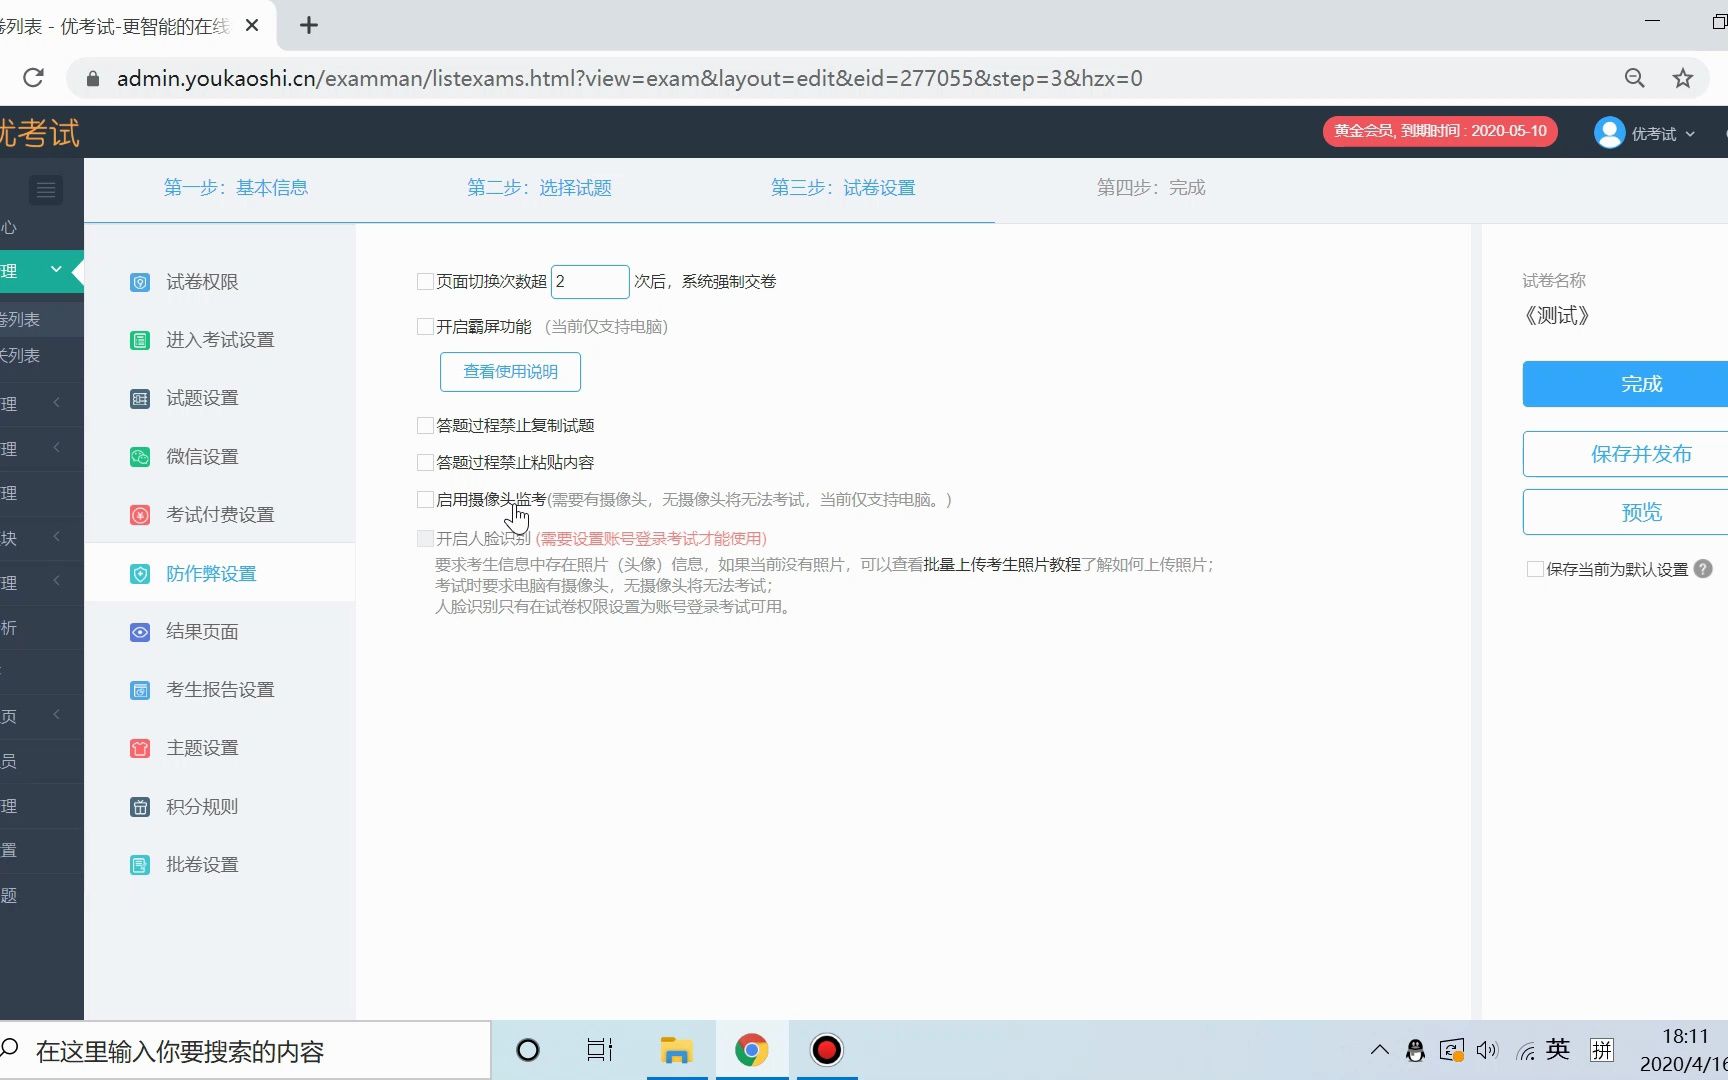Click the 结果页面 eye icon

[140, 632]
